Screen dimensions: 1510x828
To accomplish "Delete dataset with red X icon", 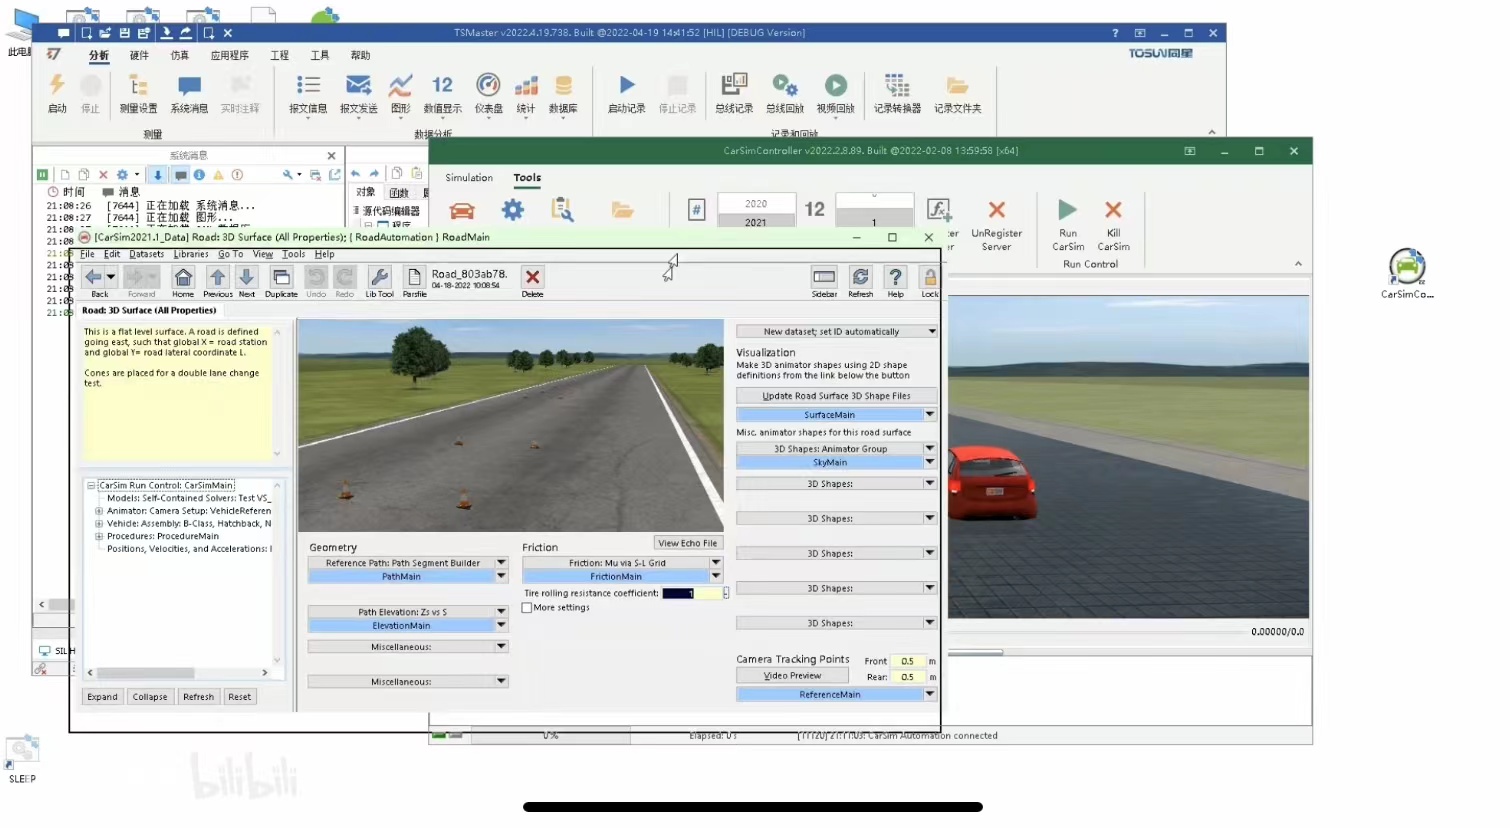I will [x=532, y=278].
